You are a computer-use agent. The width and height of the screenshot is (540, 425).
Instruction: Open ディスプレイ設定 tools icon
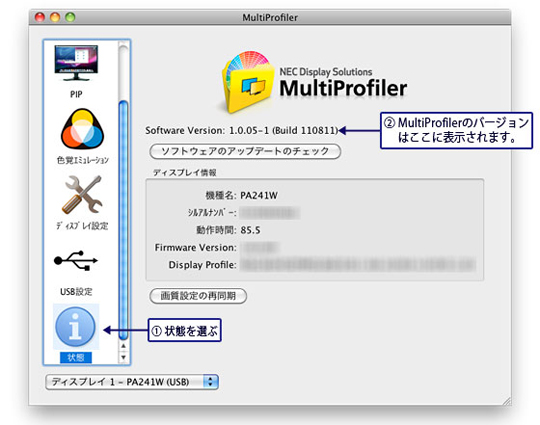coord(82,194)
